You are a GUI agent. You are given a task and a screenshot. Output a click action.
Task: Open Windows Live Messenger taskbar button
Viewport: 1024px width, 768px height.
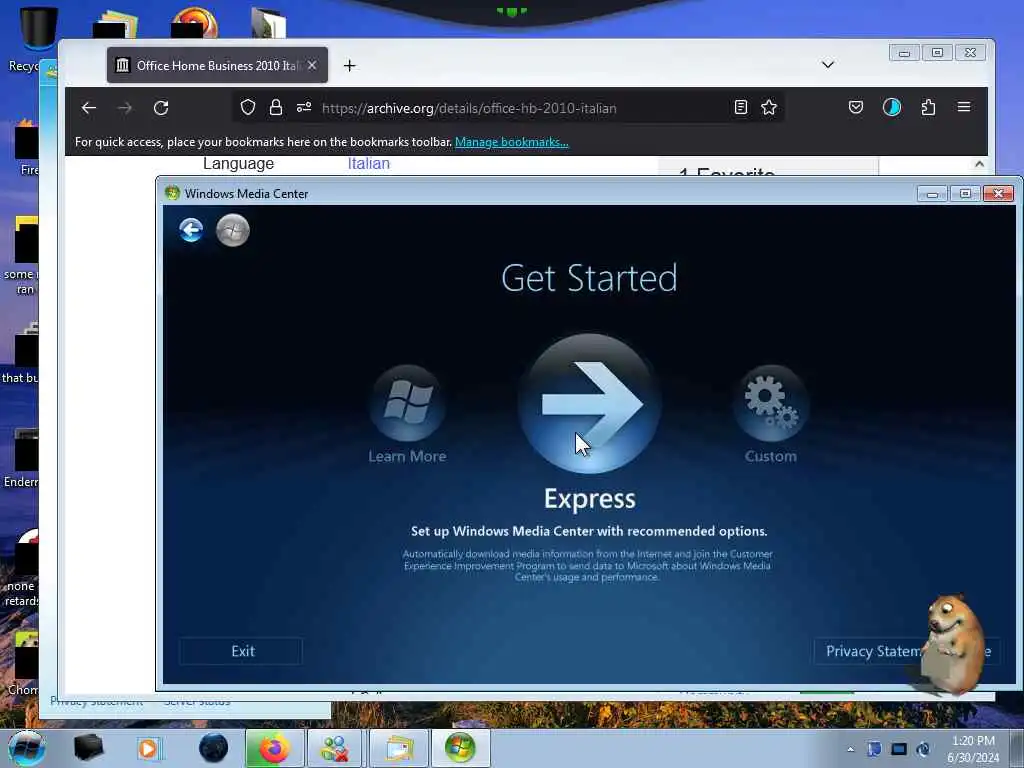point(334,748)
